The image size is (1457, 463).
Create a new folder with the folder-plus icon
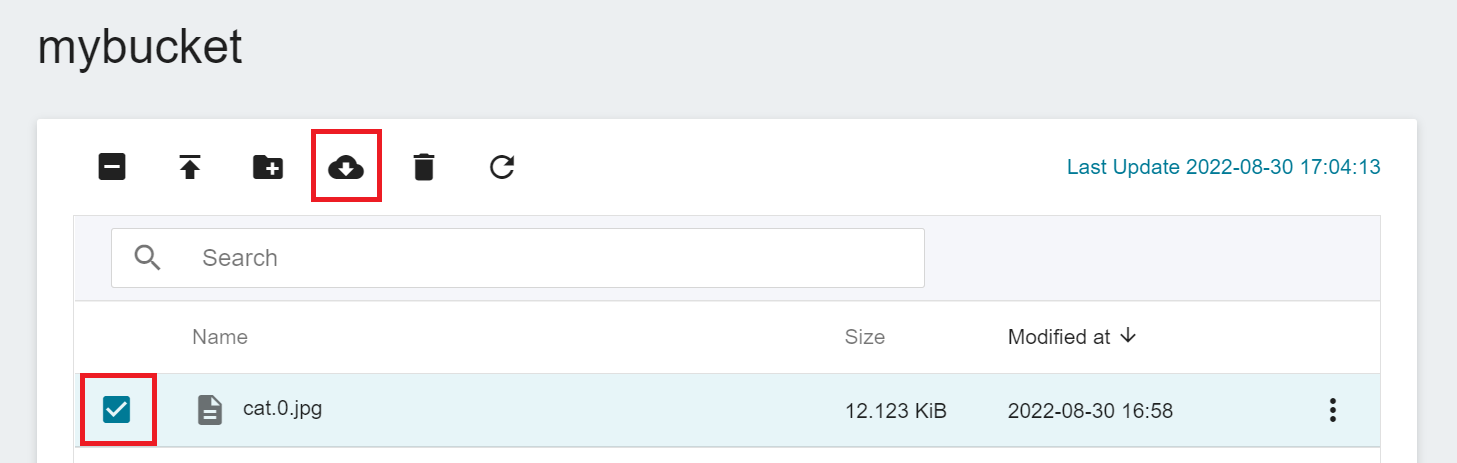pos(268,167)
